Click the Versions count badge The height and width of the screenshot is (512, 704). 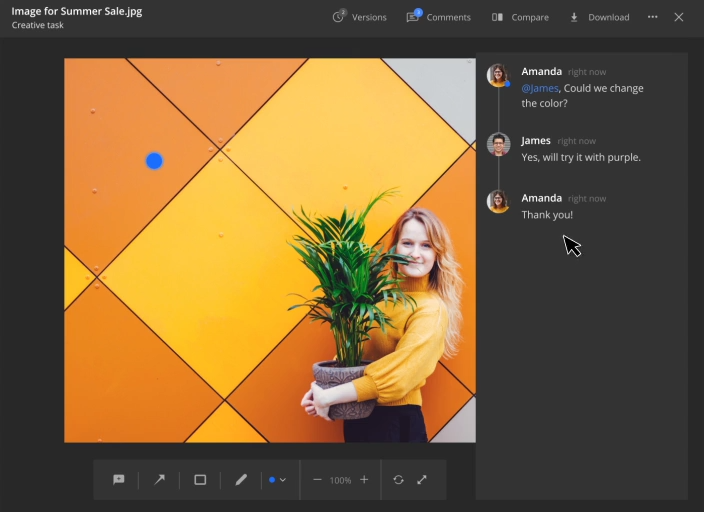pos(343,12)
